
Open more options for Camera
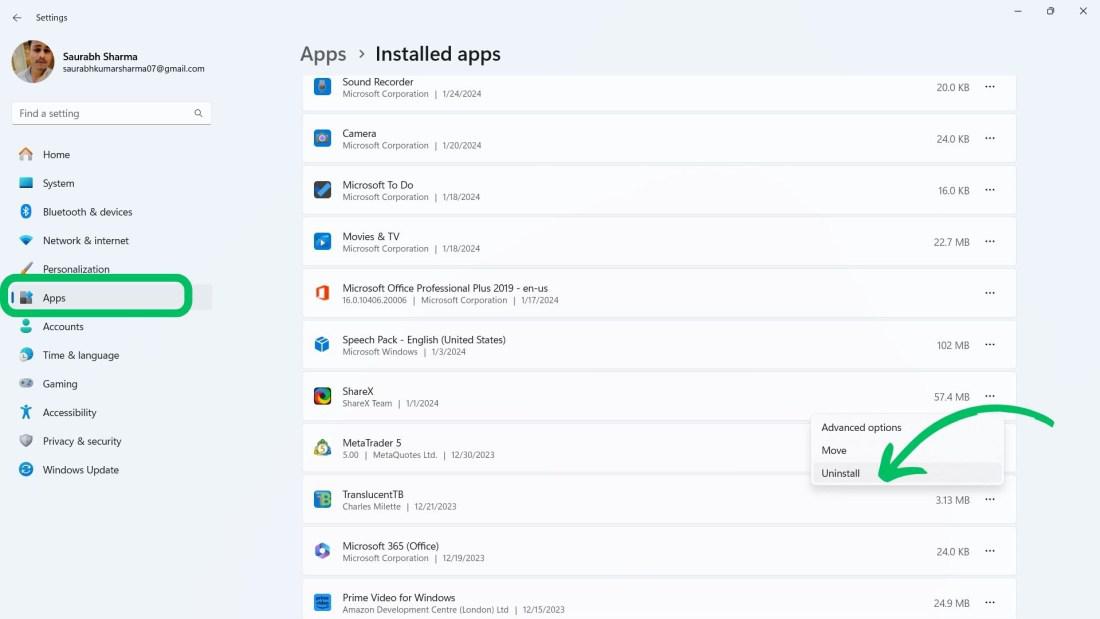pyautogui.click(x=989, y=138)
